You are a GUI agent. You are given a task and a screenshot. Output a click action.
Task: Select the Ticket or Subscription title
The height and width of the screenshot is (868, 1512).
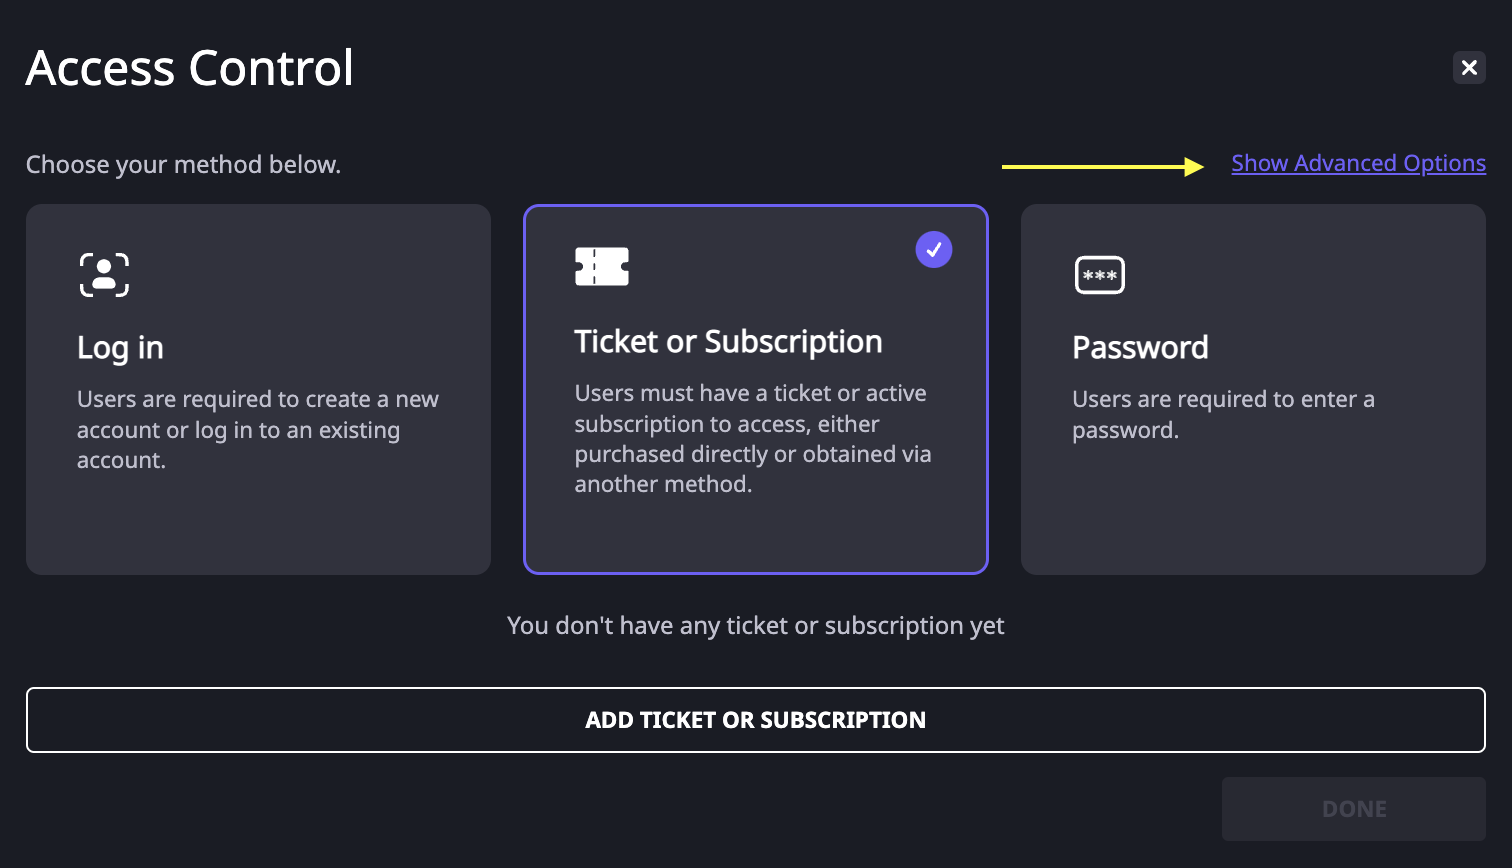pos(728,342)
